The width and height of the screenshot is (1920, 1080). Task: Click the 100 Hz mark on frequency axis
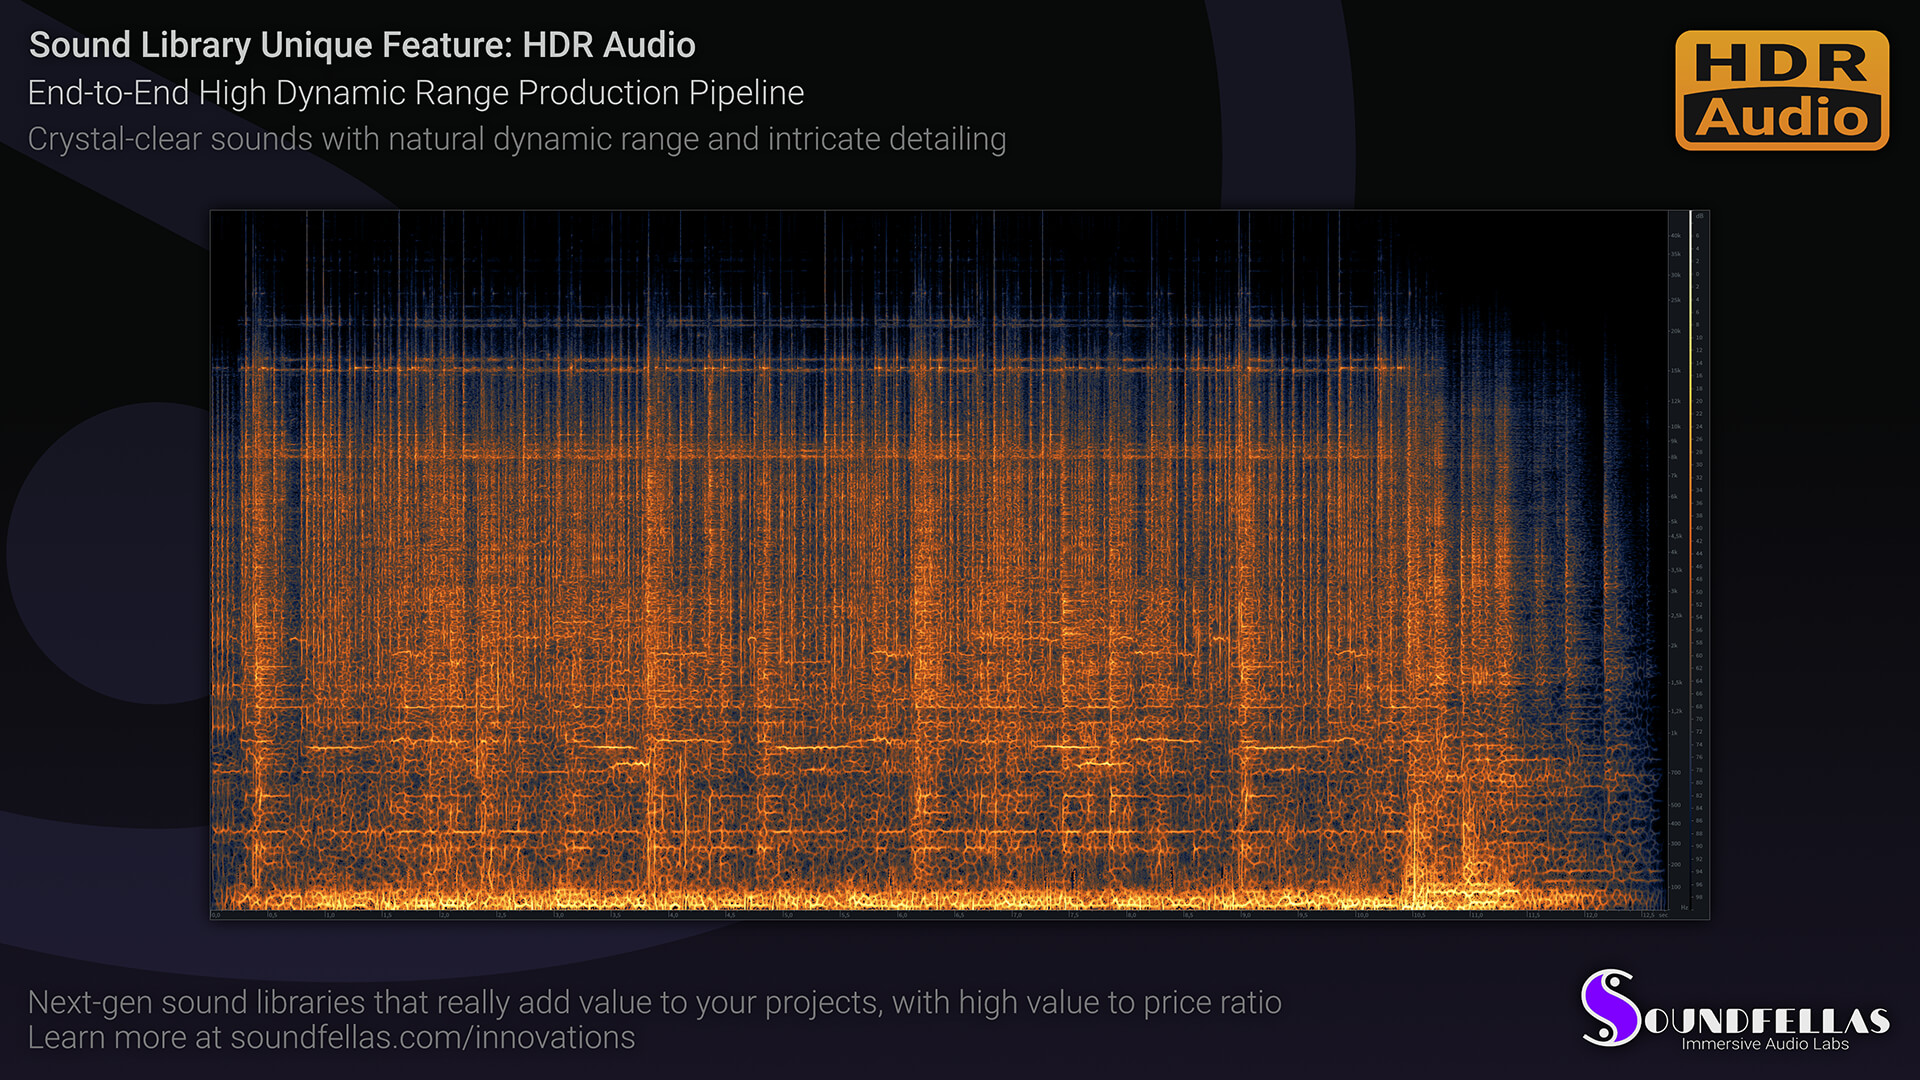1675,887
